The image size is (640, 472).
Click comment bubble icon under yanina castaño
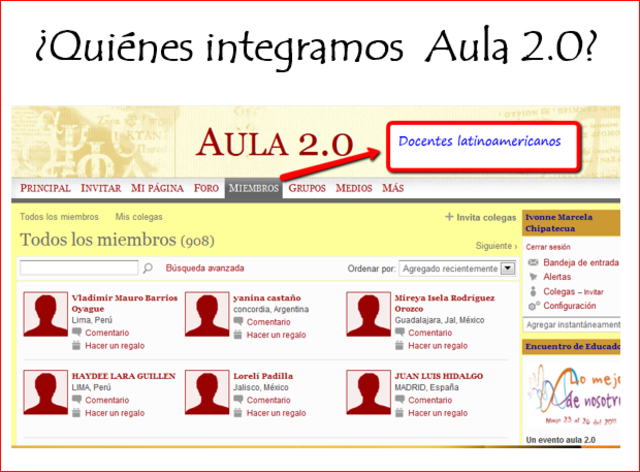tap(238, 322)
